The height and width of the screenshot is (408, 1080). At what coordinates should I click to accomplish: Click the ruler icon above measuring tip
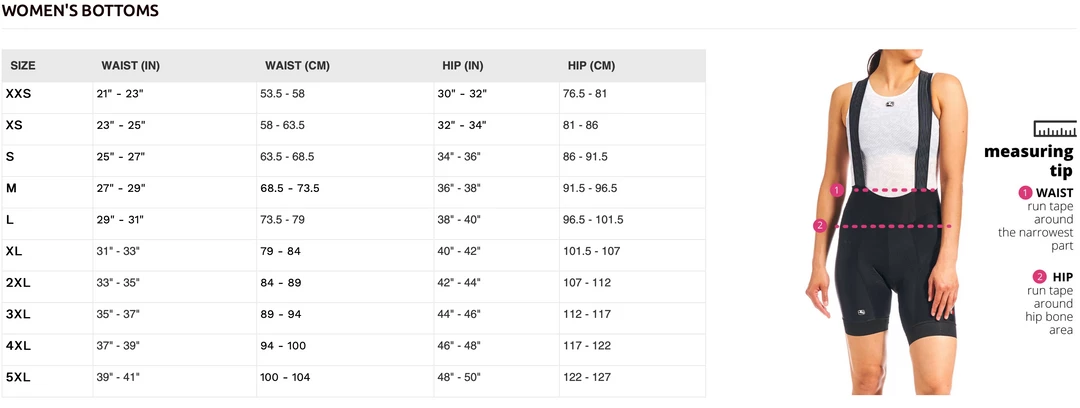pyautogui.click(x=1054, y=129)
